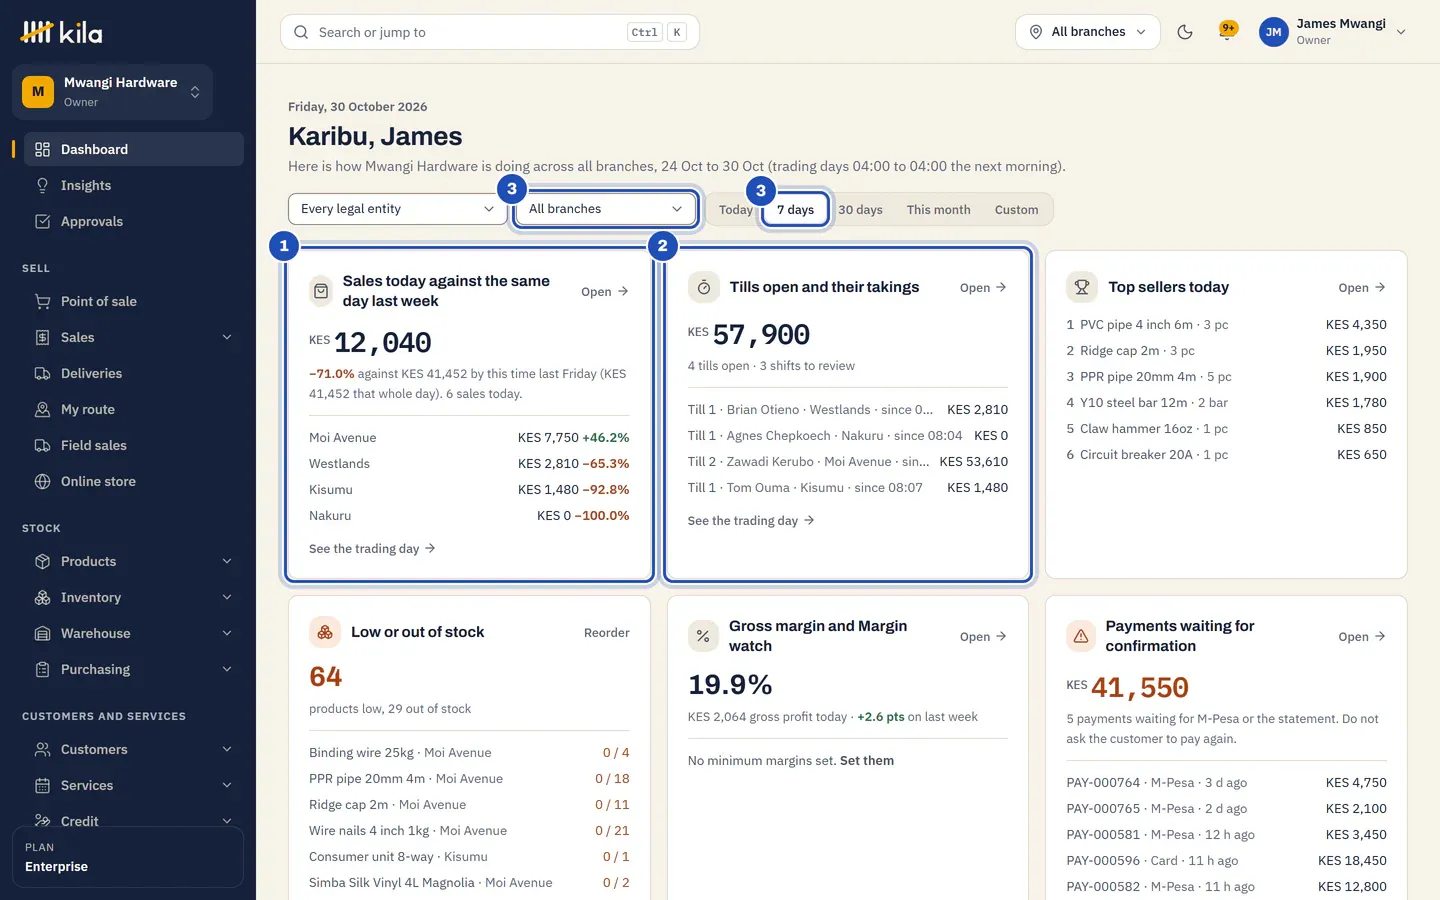The image size is (1440, 900).
Task: Click the Deliveries truck icon
Action: click(42, 373)
